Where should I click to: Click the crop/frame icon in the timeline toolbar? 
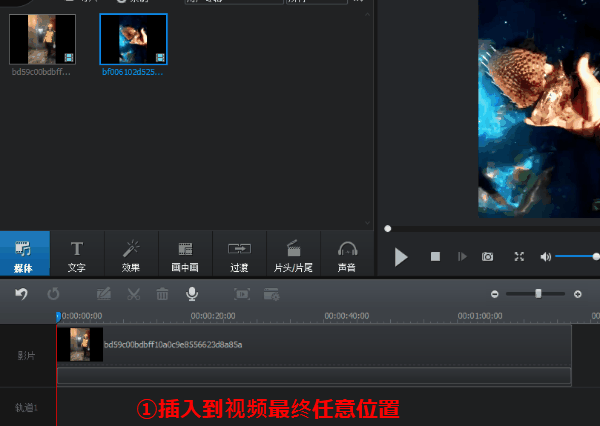[242, 294]
